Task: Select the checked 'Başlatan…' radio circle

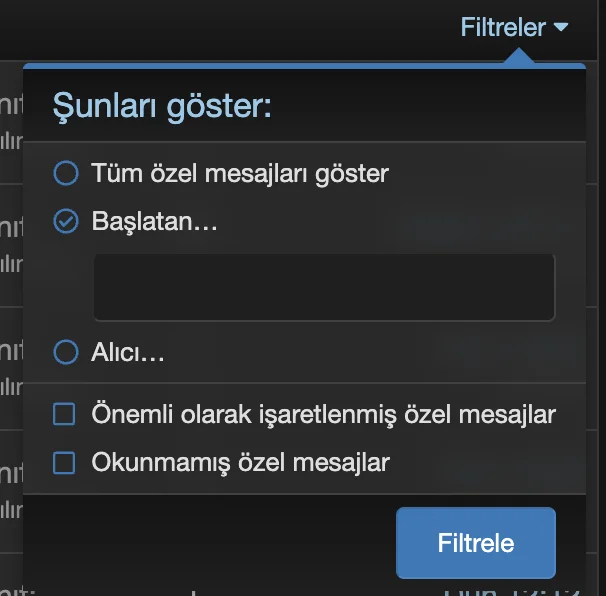Action: pyautogui.click(x=65, y=222)
